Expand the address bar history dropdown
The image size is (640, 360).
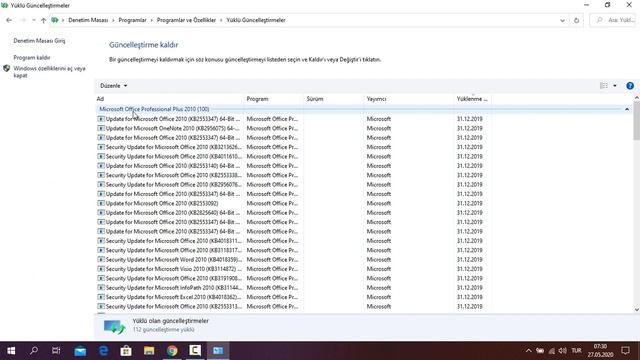coord(562,20)
